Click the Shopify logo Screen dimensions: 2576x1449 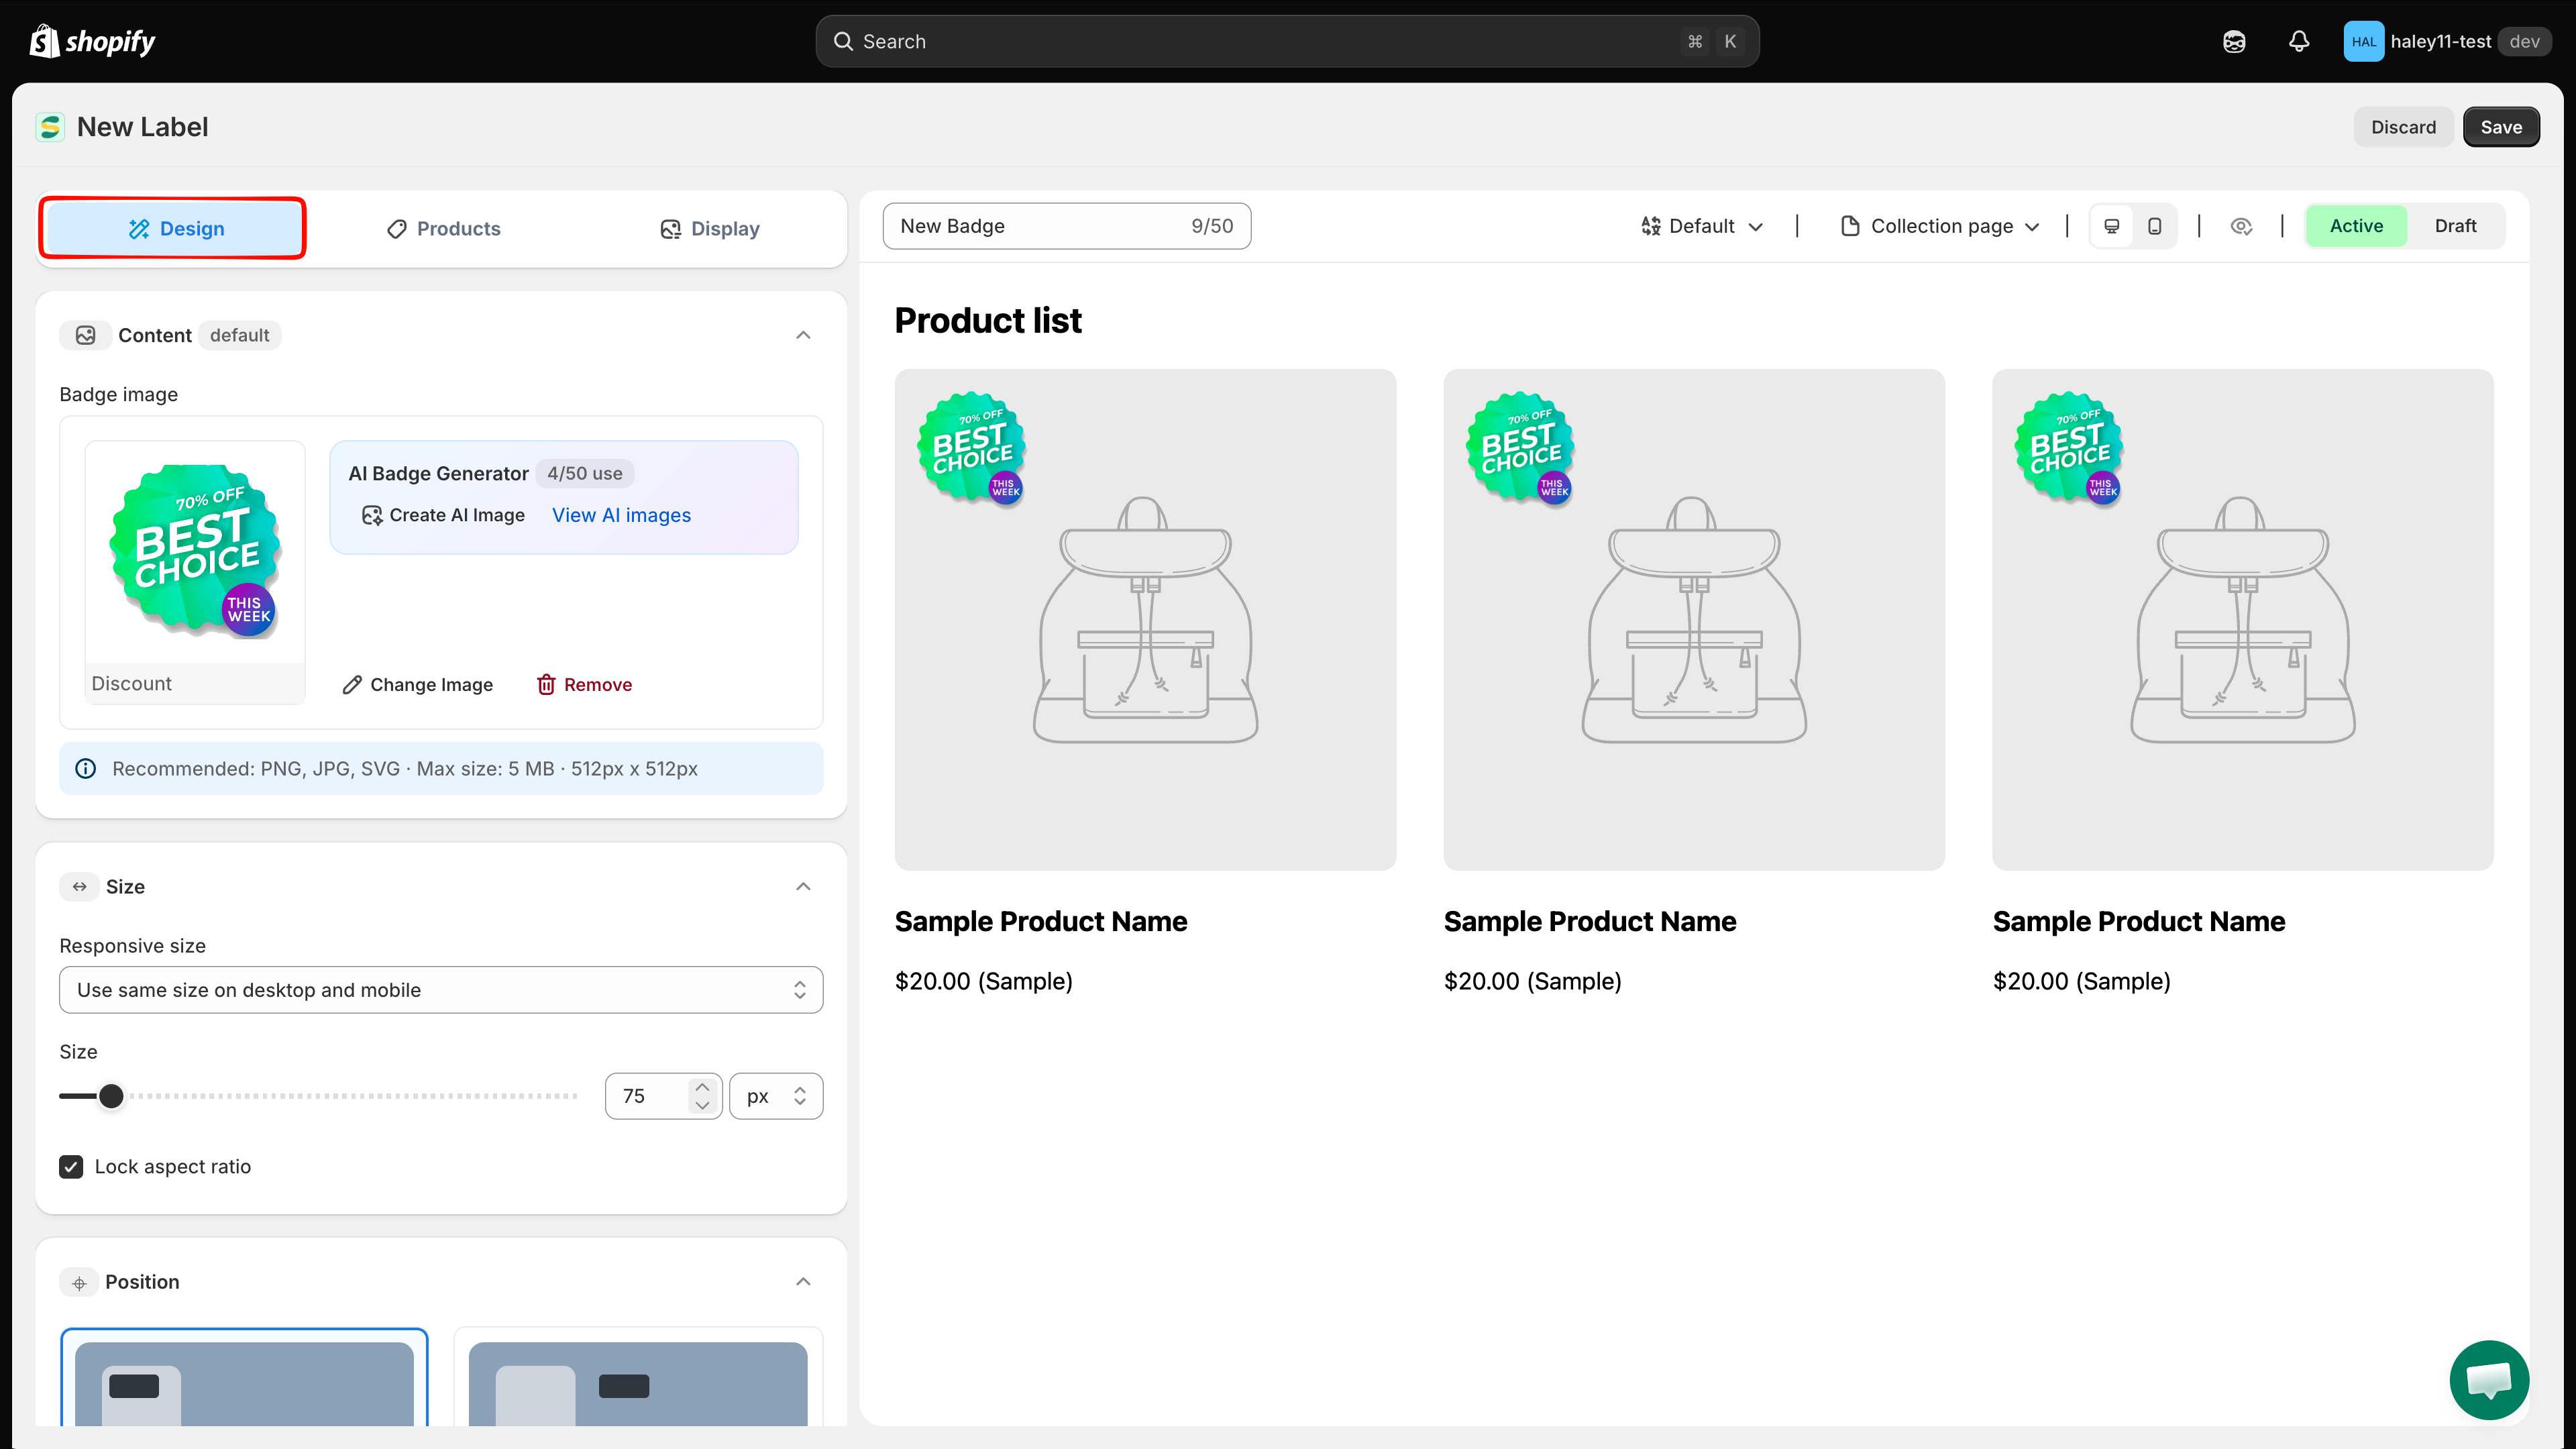tap(93, 41)
